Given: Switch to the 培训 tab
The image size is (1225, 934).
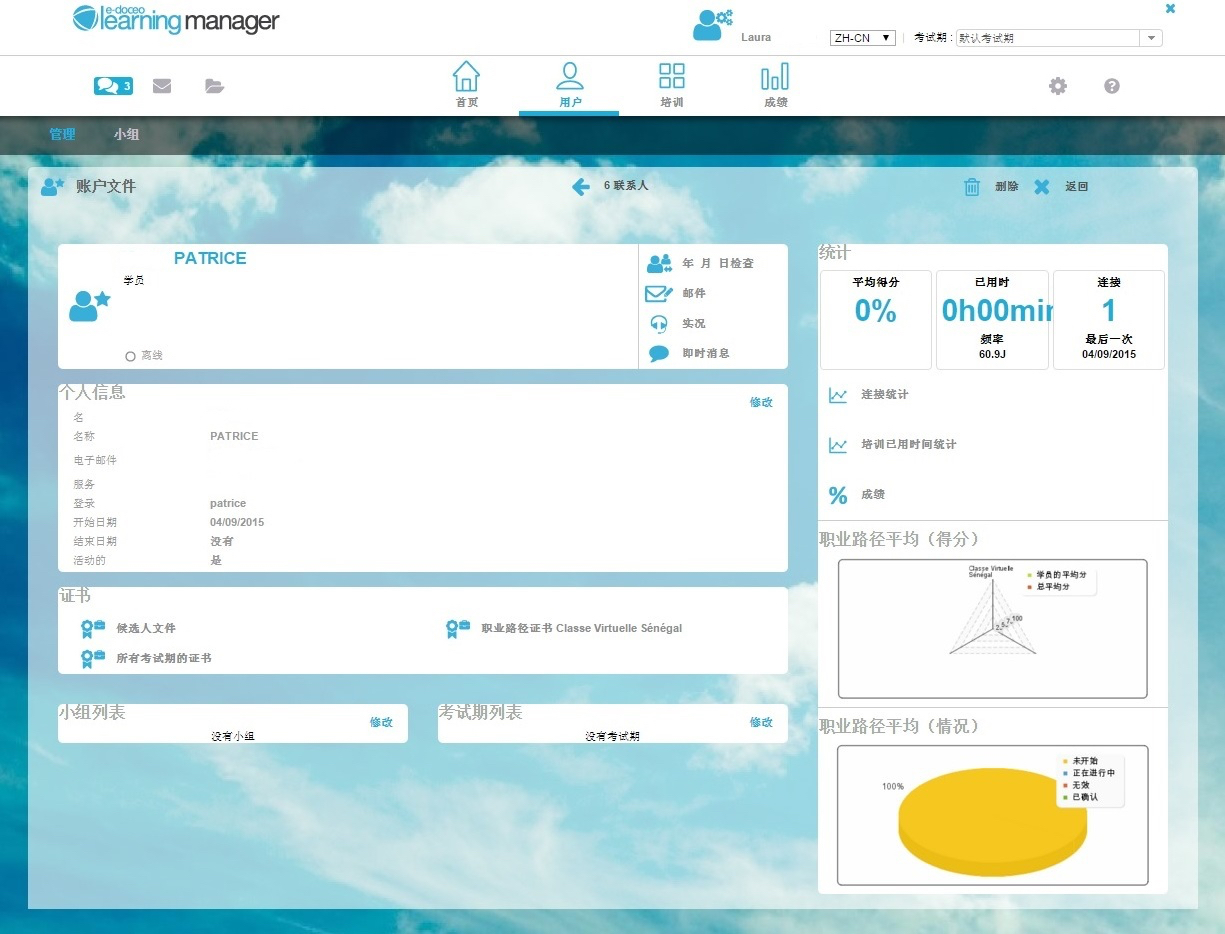Looking at the screenshot, I should pyautogui.click(x=672, y=85).
